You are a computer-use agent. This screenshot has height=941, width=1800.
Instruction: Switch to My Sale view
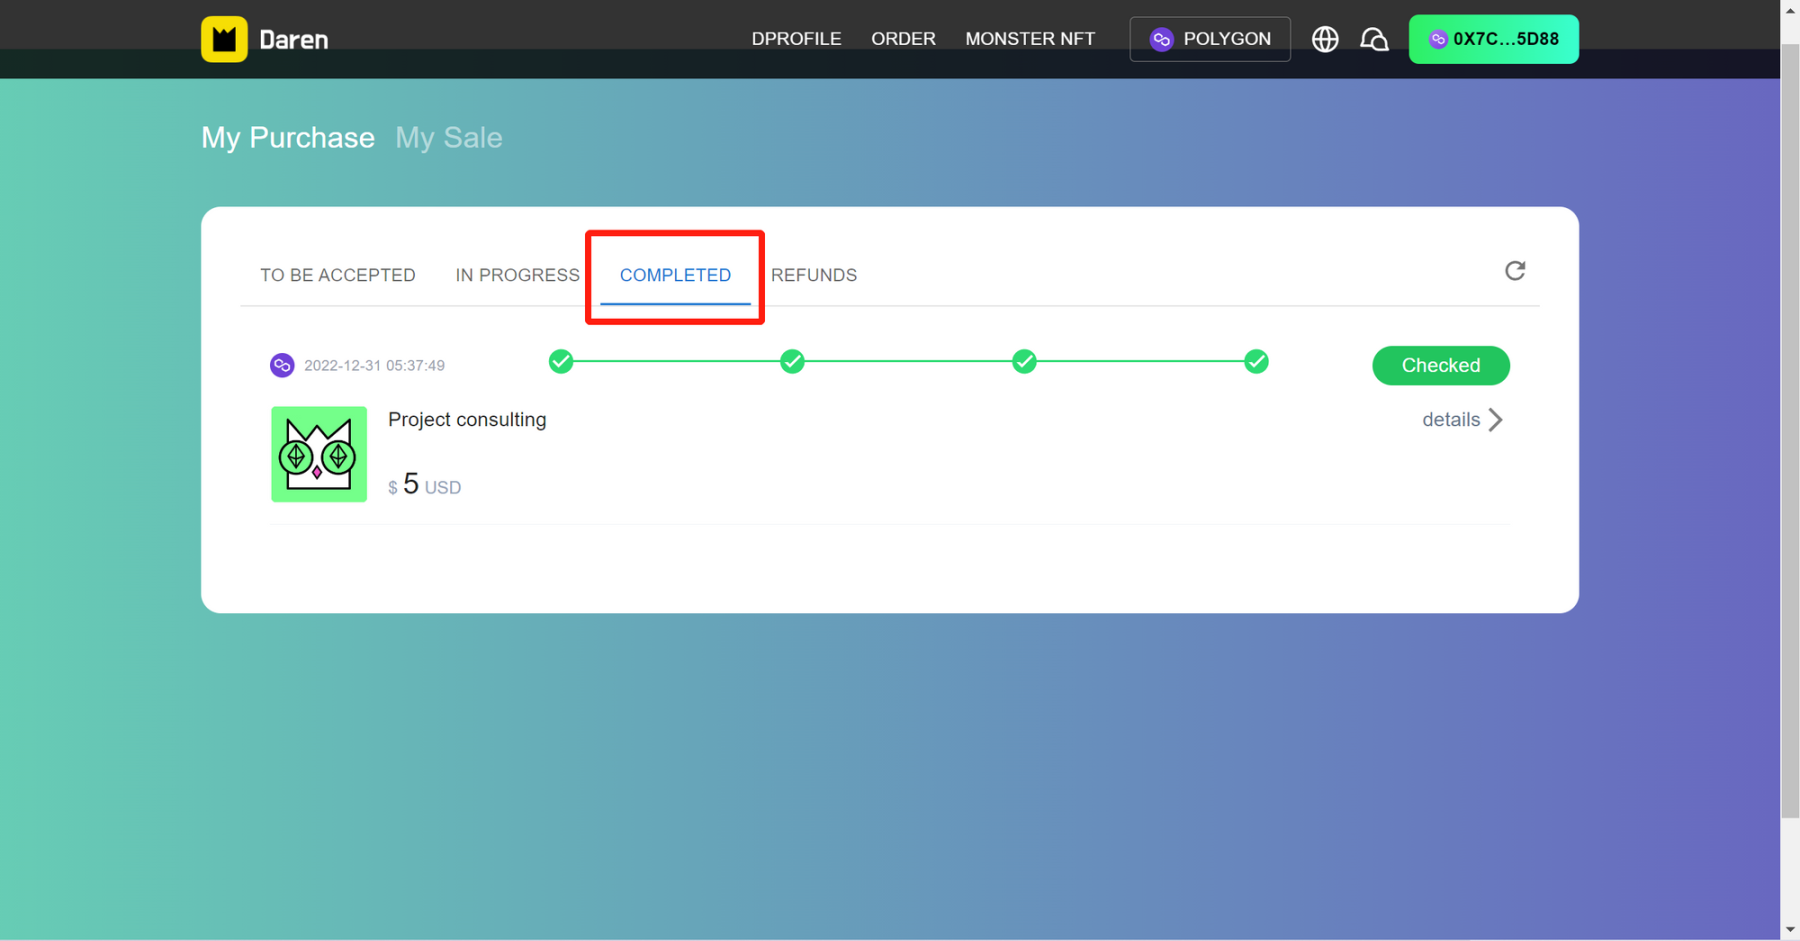click(449, 137)
